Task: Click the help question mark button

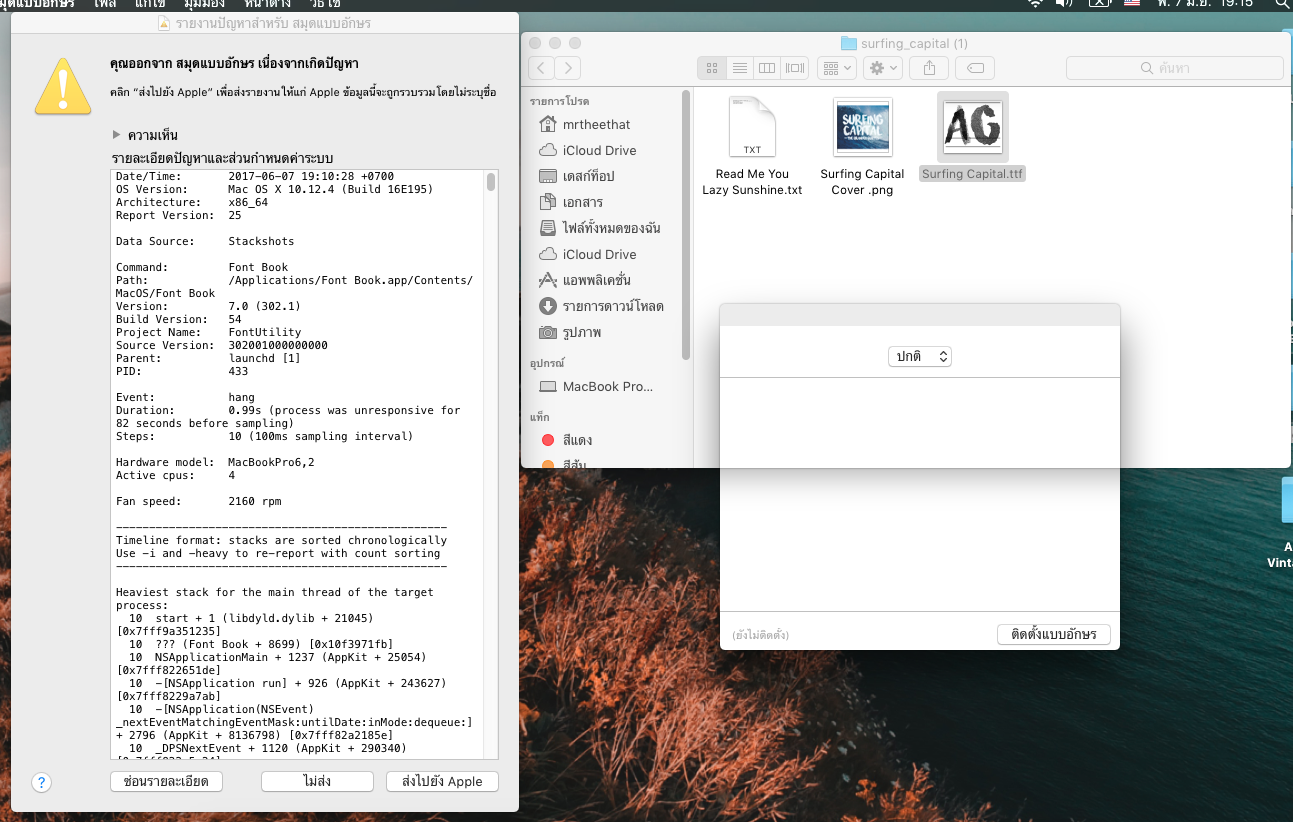Action: point(41,782)
